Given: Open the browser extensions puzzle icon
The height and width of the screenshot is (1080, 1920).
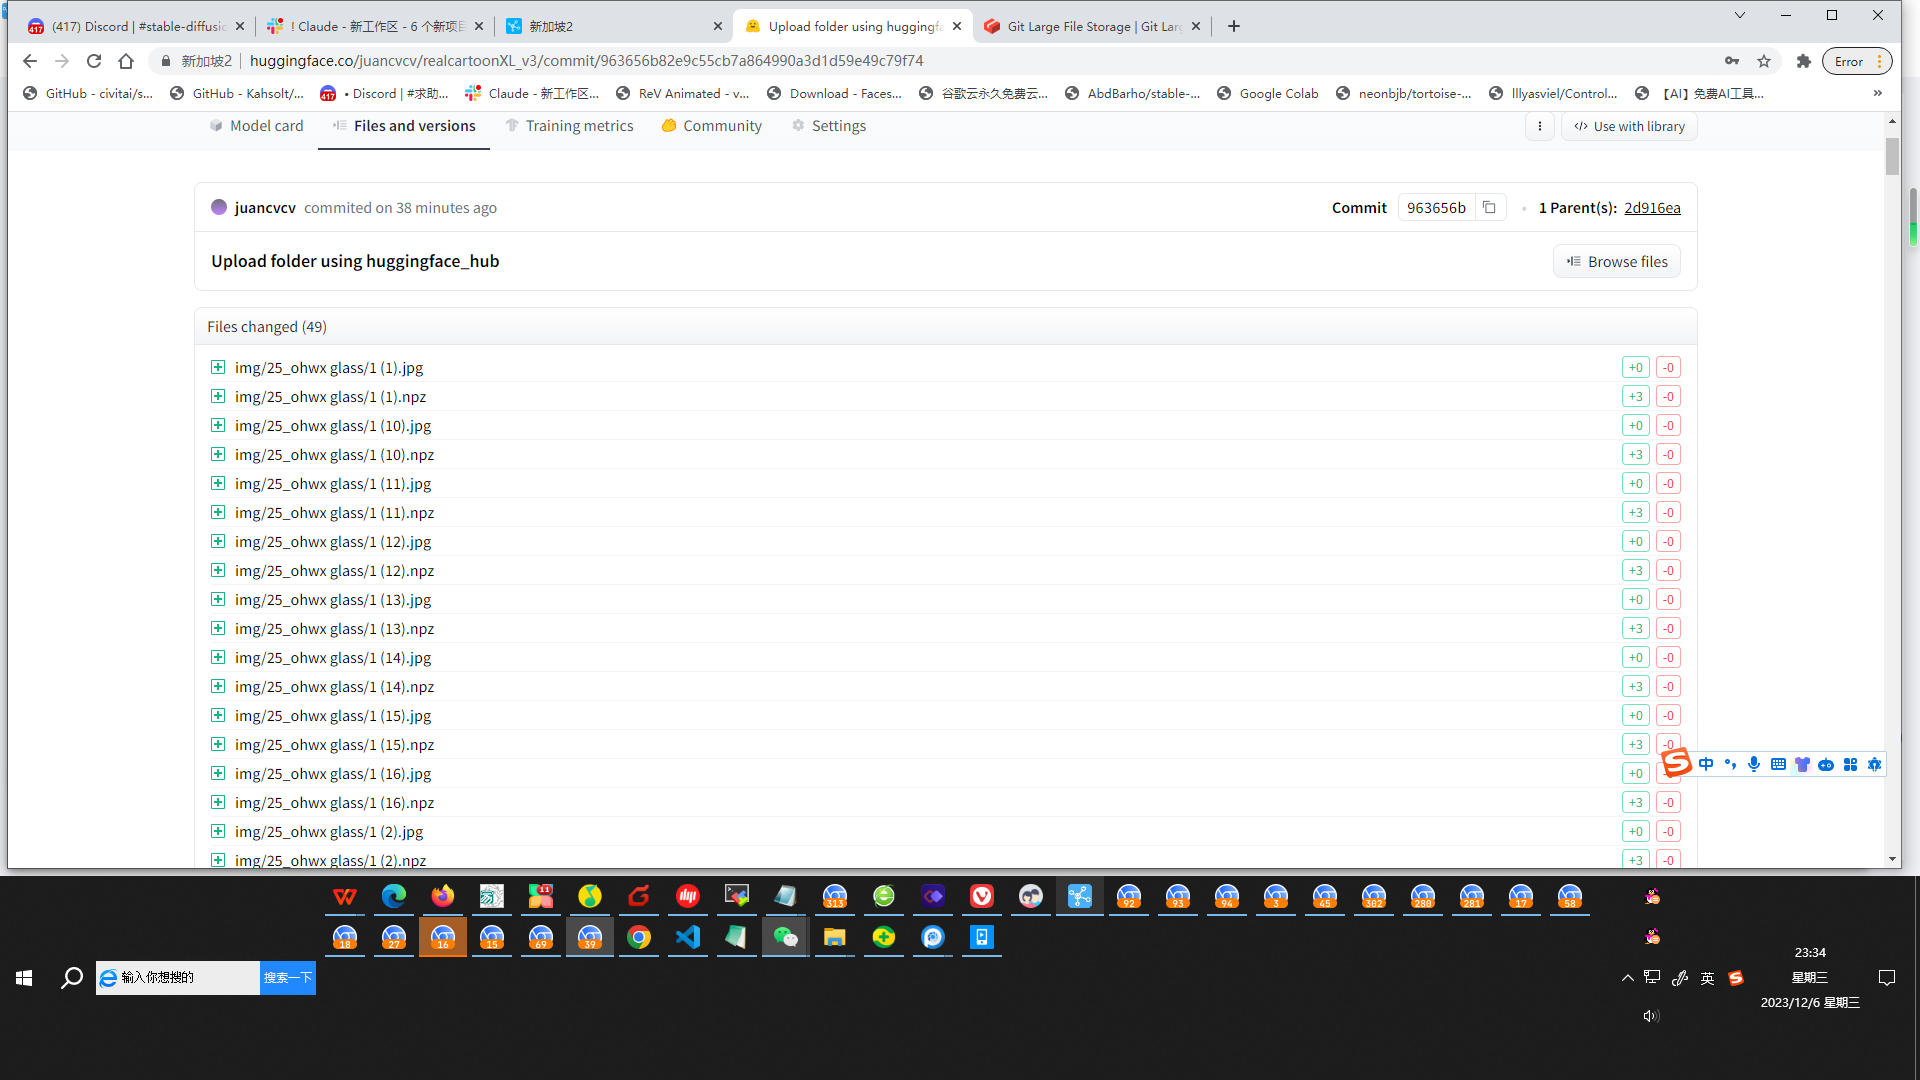Looking at the screenshot, I should (1803, 61).
